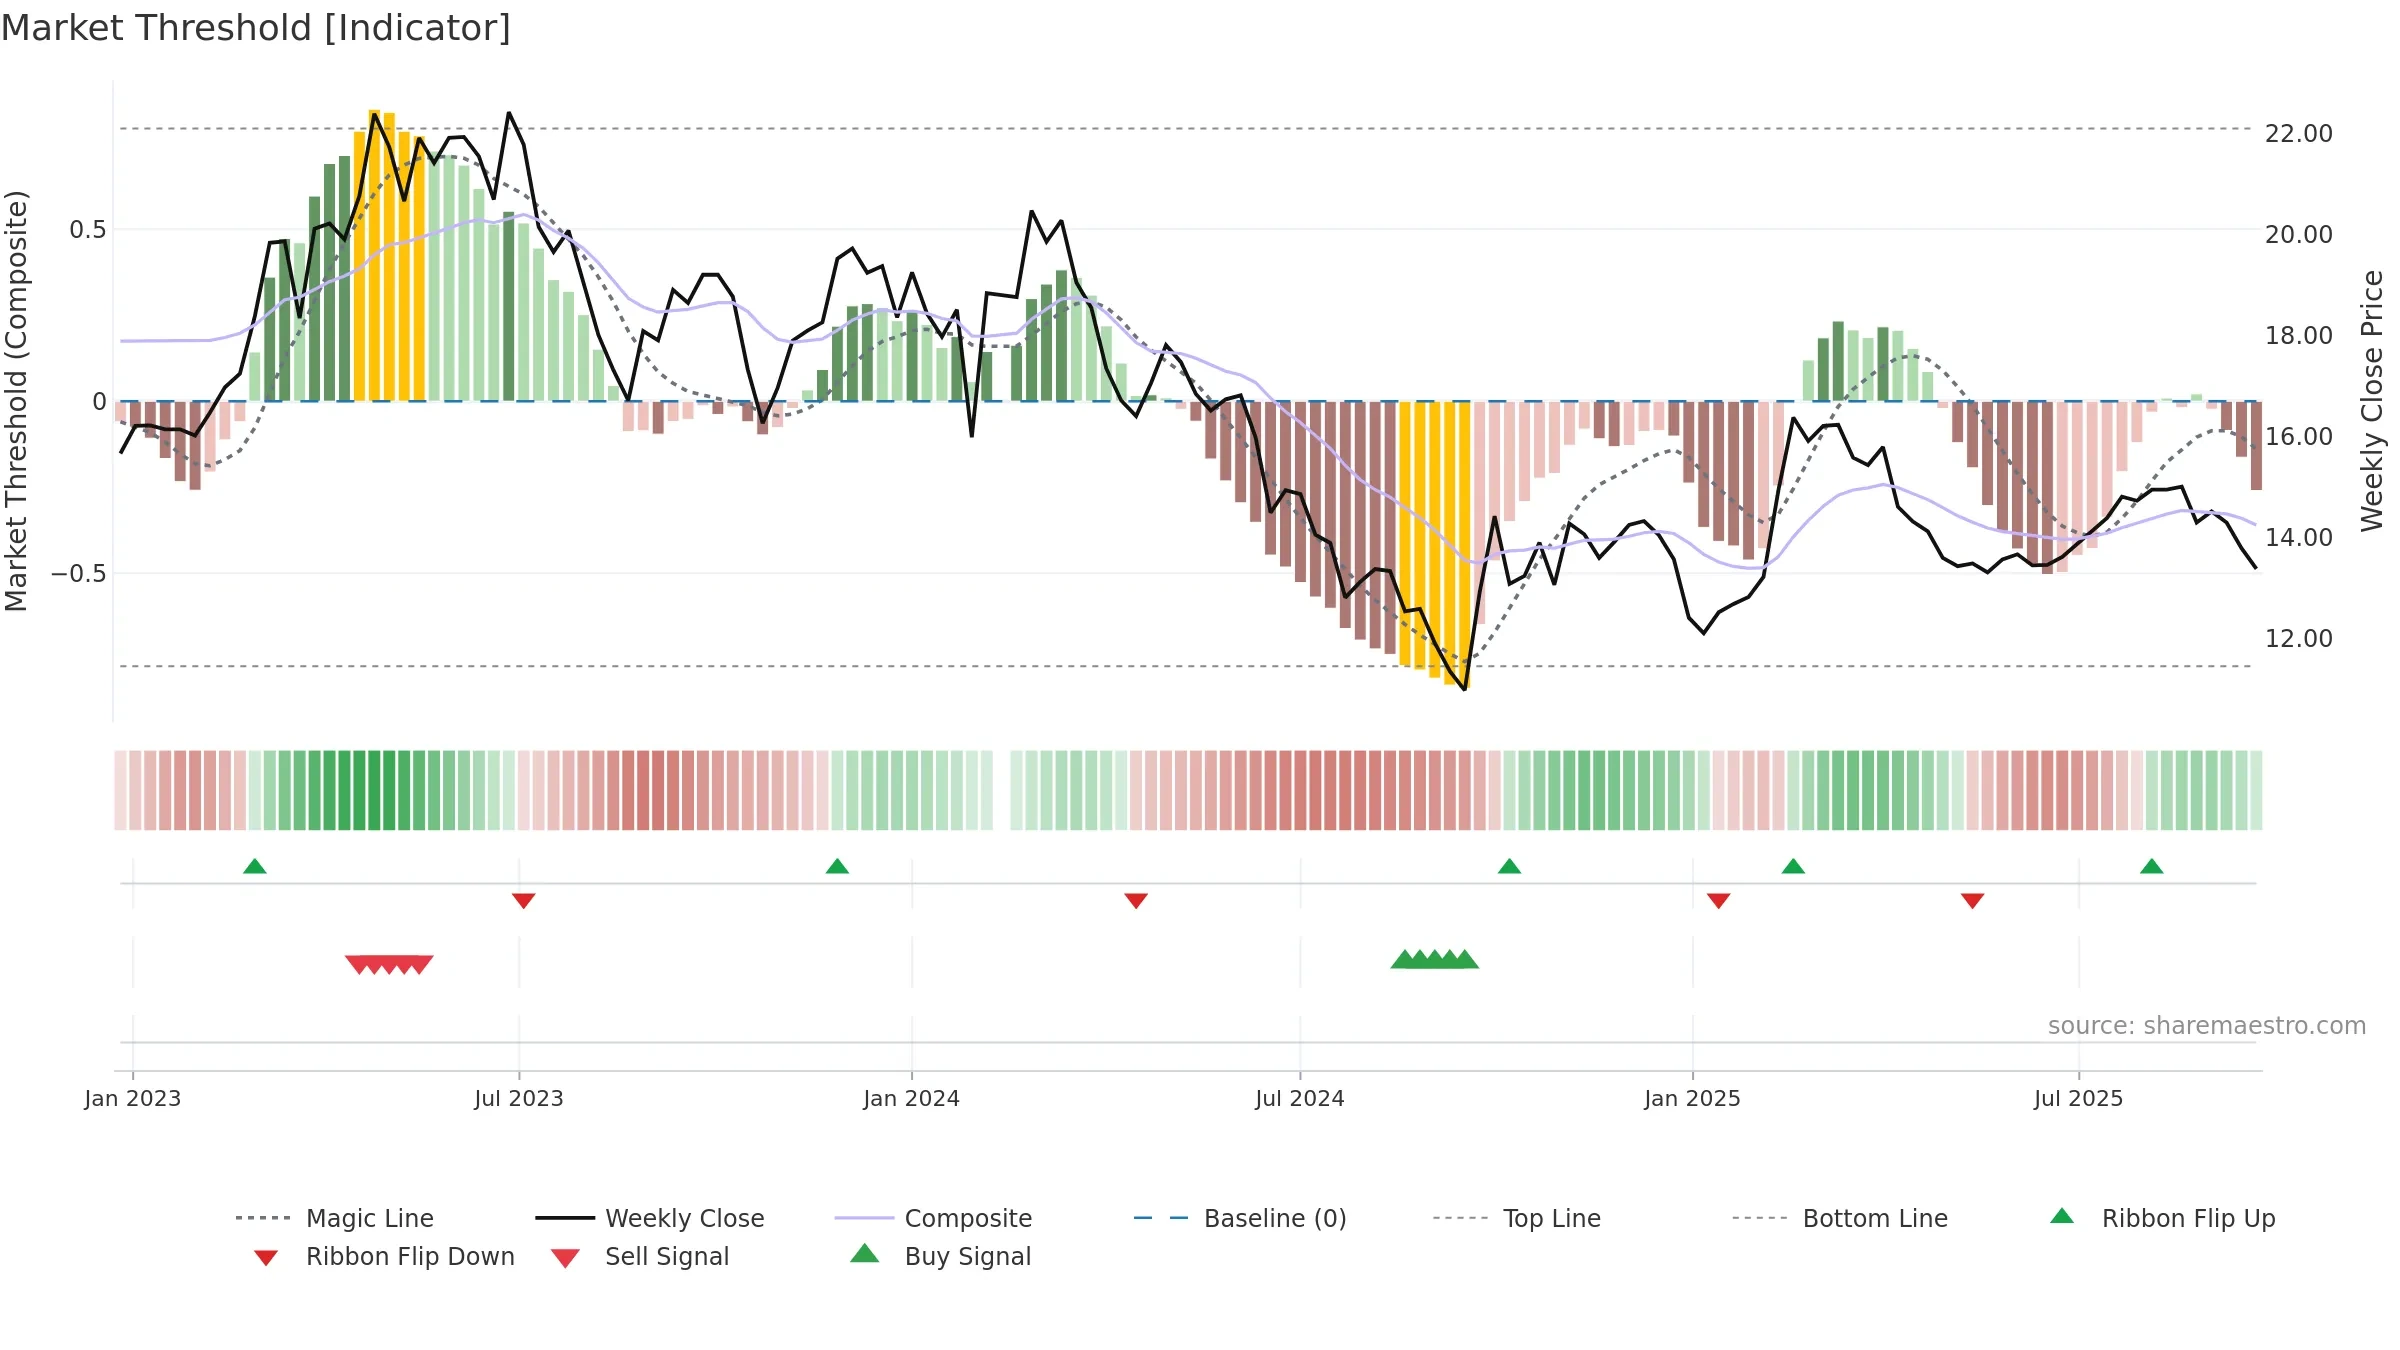Click Ribbon Flip Down marker at Jul 2023

(x=524, y=901)
